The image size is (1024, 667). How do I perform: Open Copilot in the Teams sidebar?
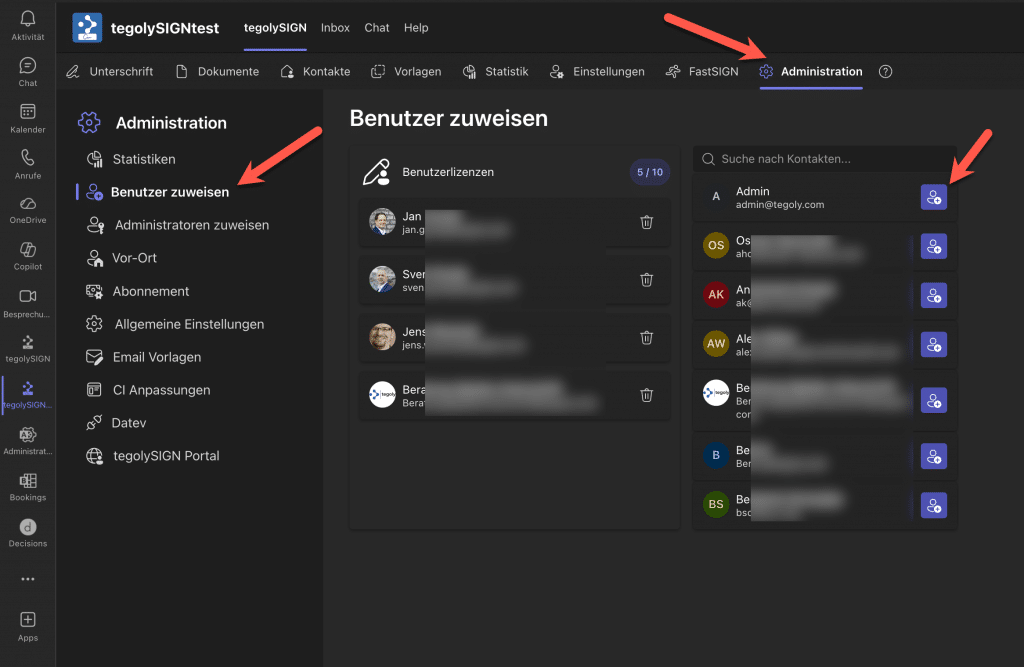coord(28,255)
